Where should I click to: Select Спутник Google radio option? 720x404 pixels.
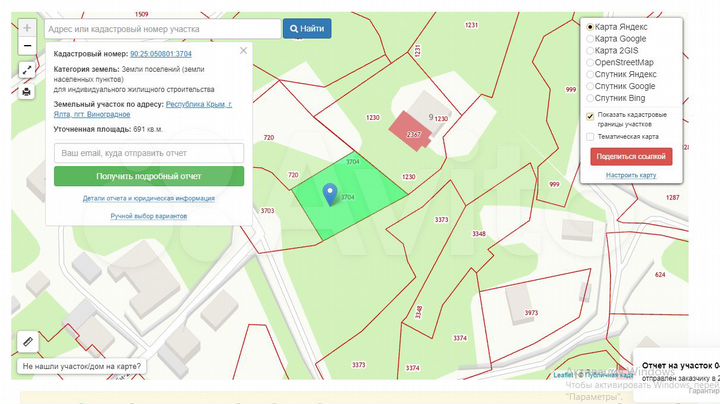(x=590, y=86)
